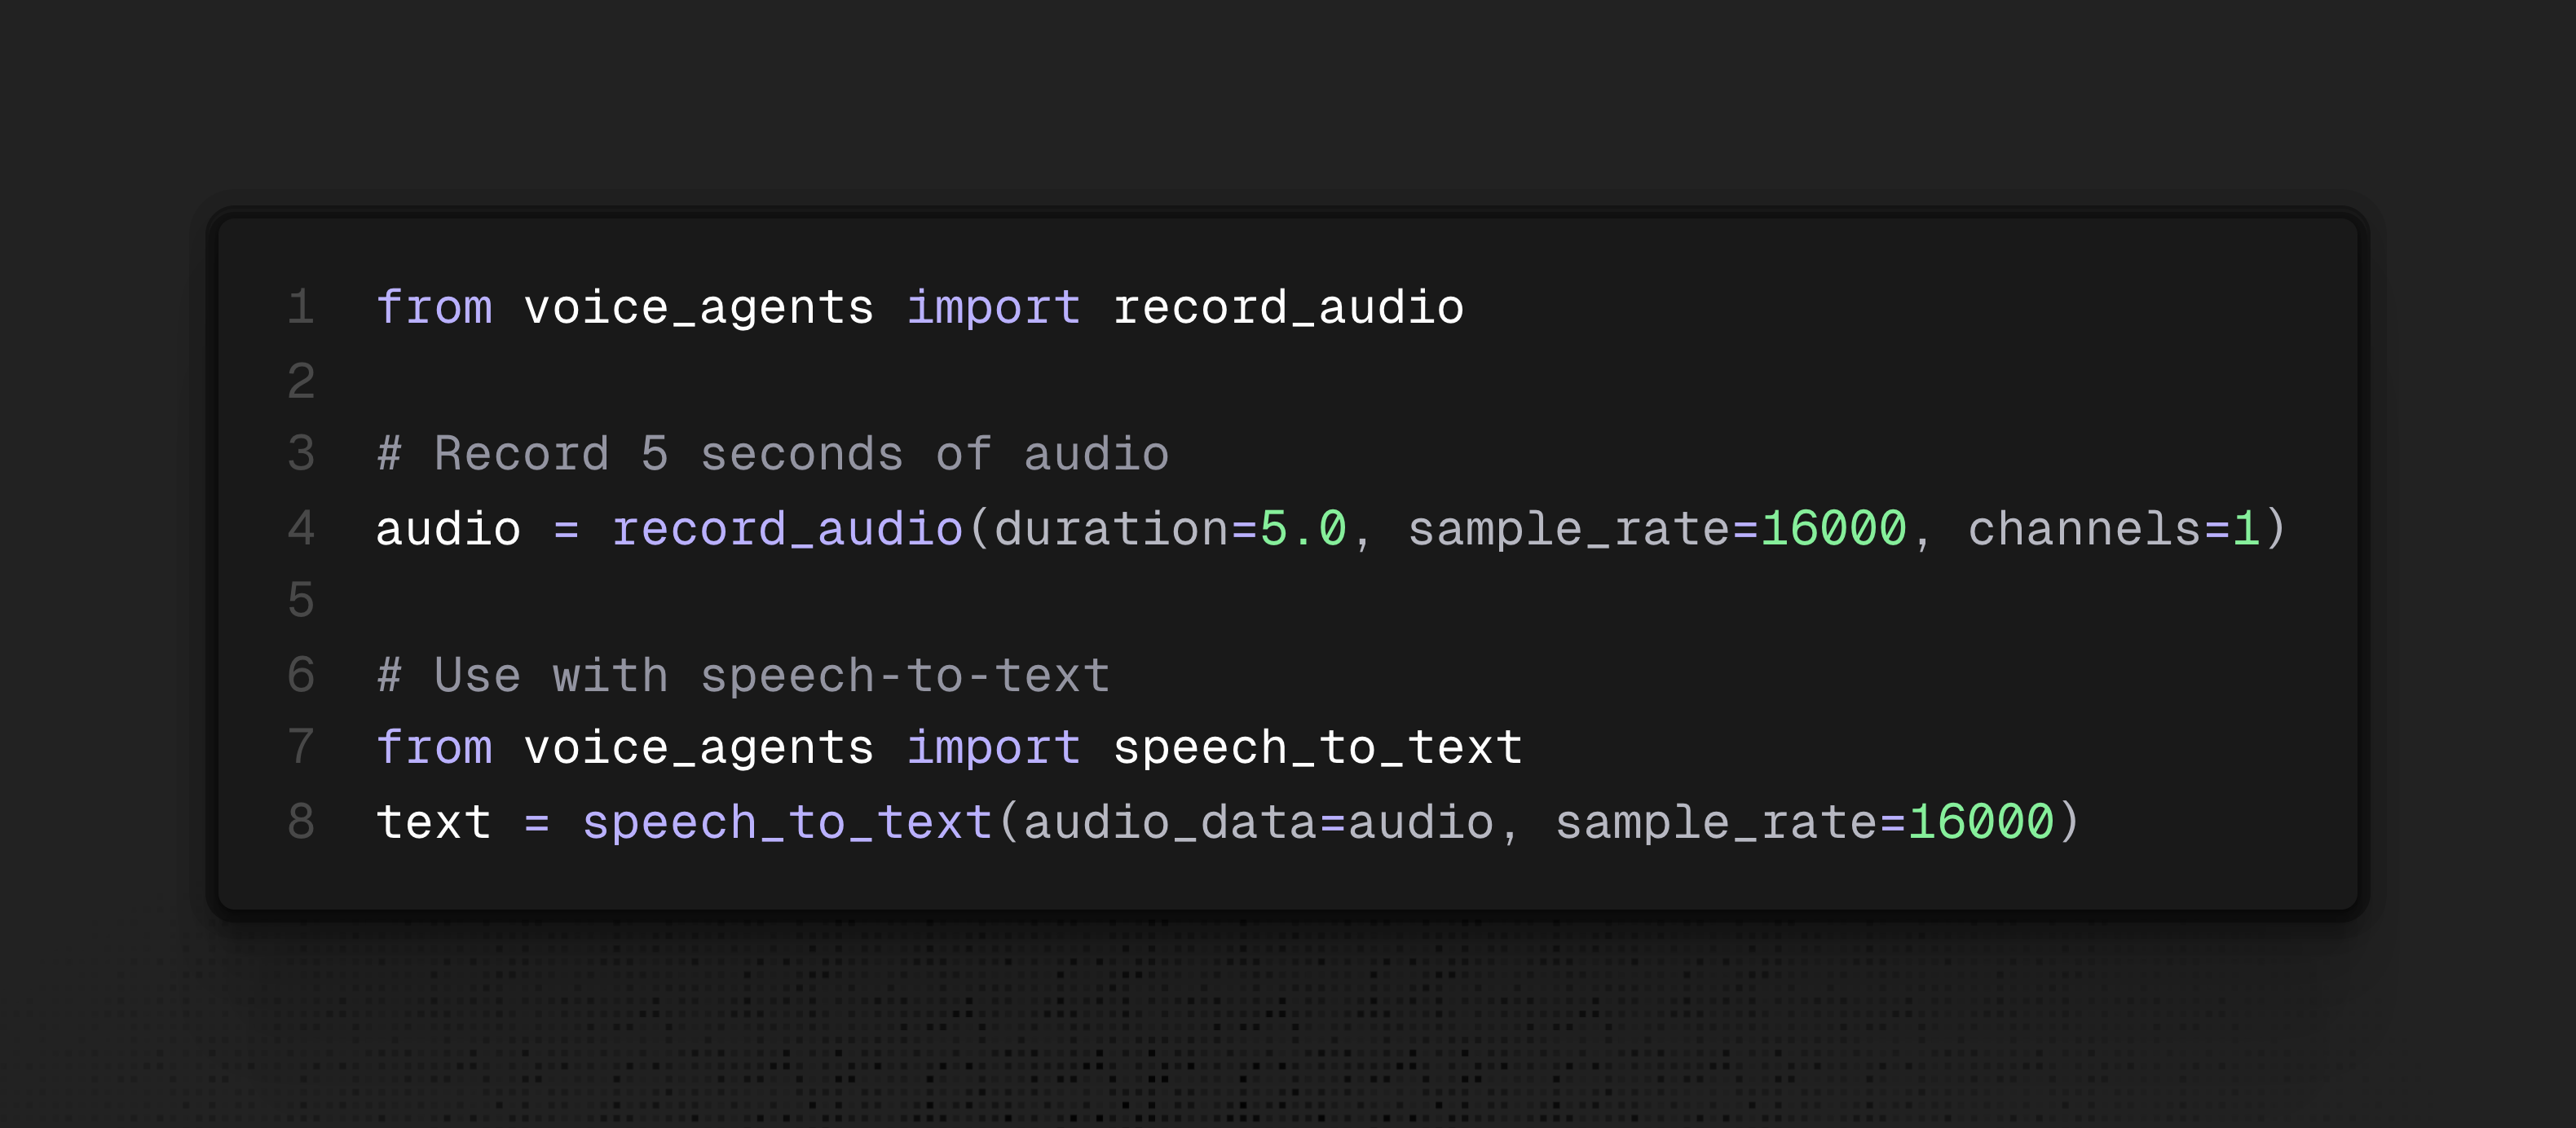Click 'record_audio' on the import line

[1288, 307]
